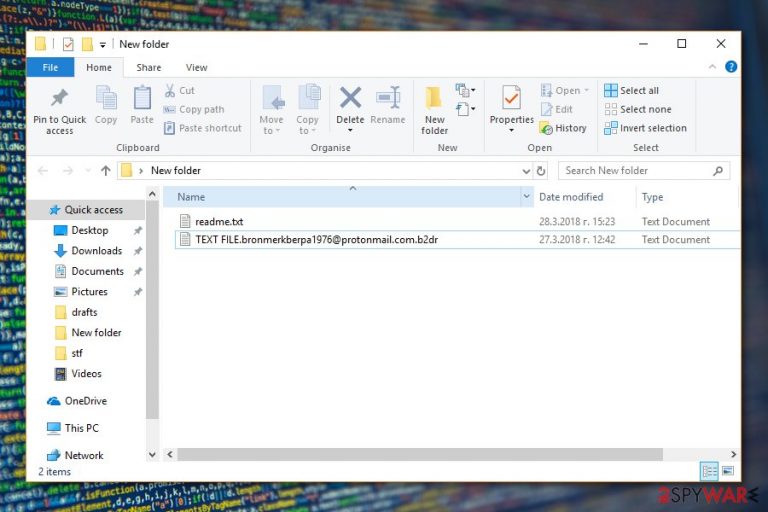Select readme.txt file

(x=218, y=221)
